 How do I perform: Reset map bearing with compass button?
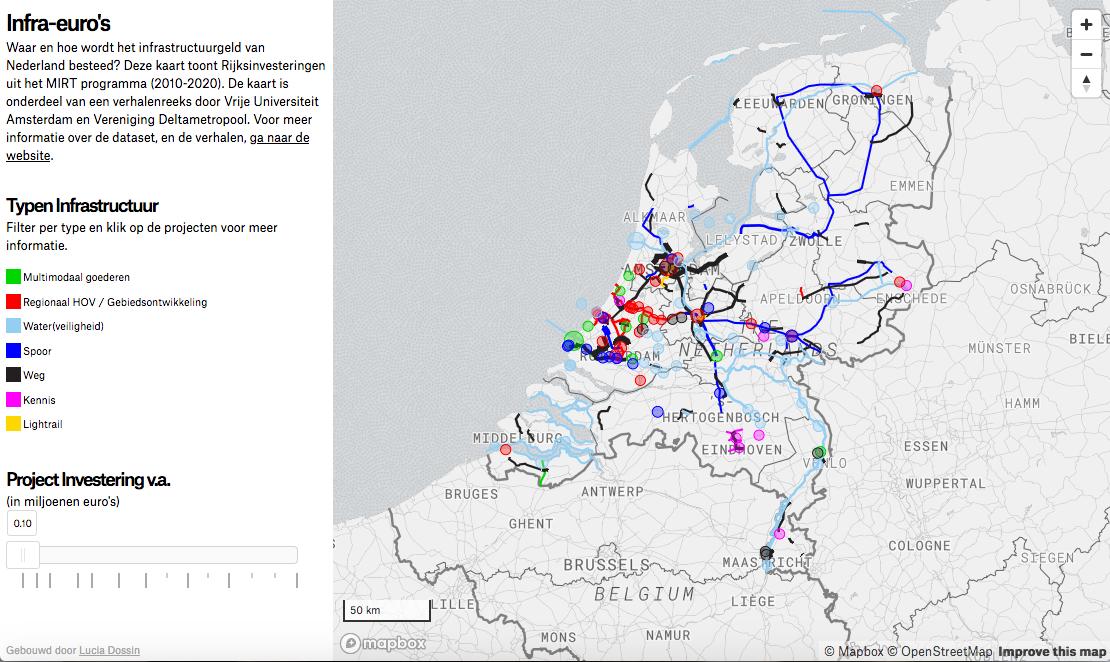1086,83
